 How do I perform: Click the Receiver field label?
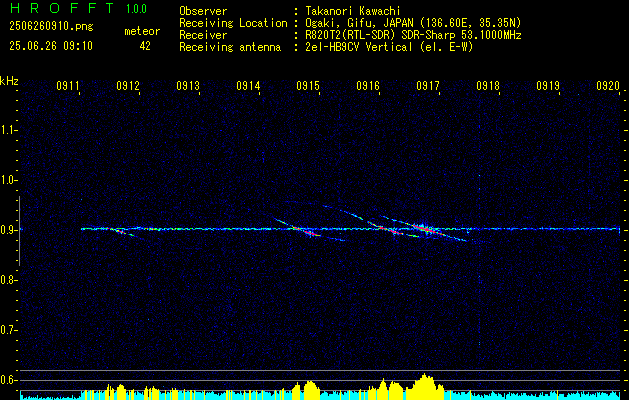(x=203, y=35)
